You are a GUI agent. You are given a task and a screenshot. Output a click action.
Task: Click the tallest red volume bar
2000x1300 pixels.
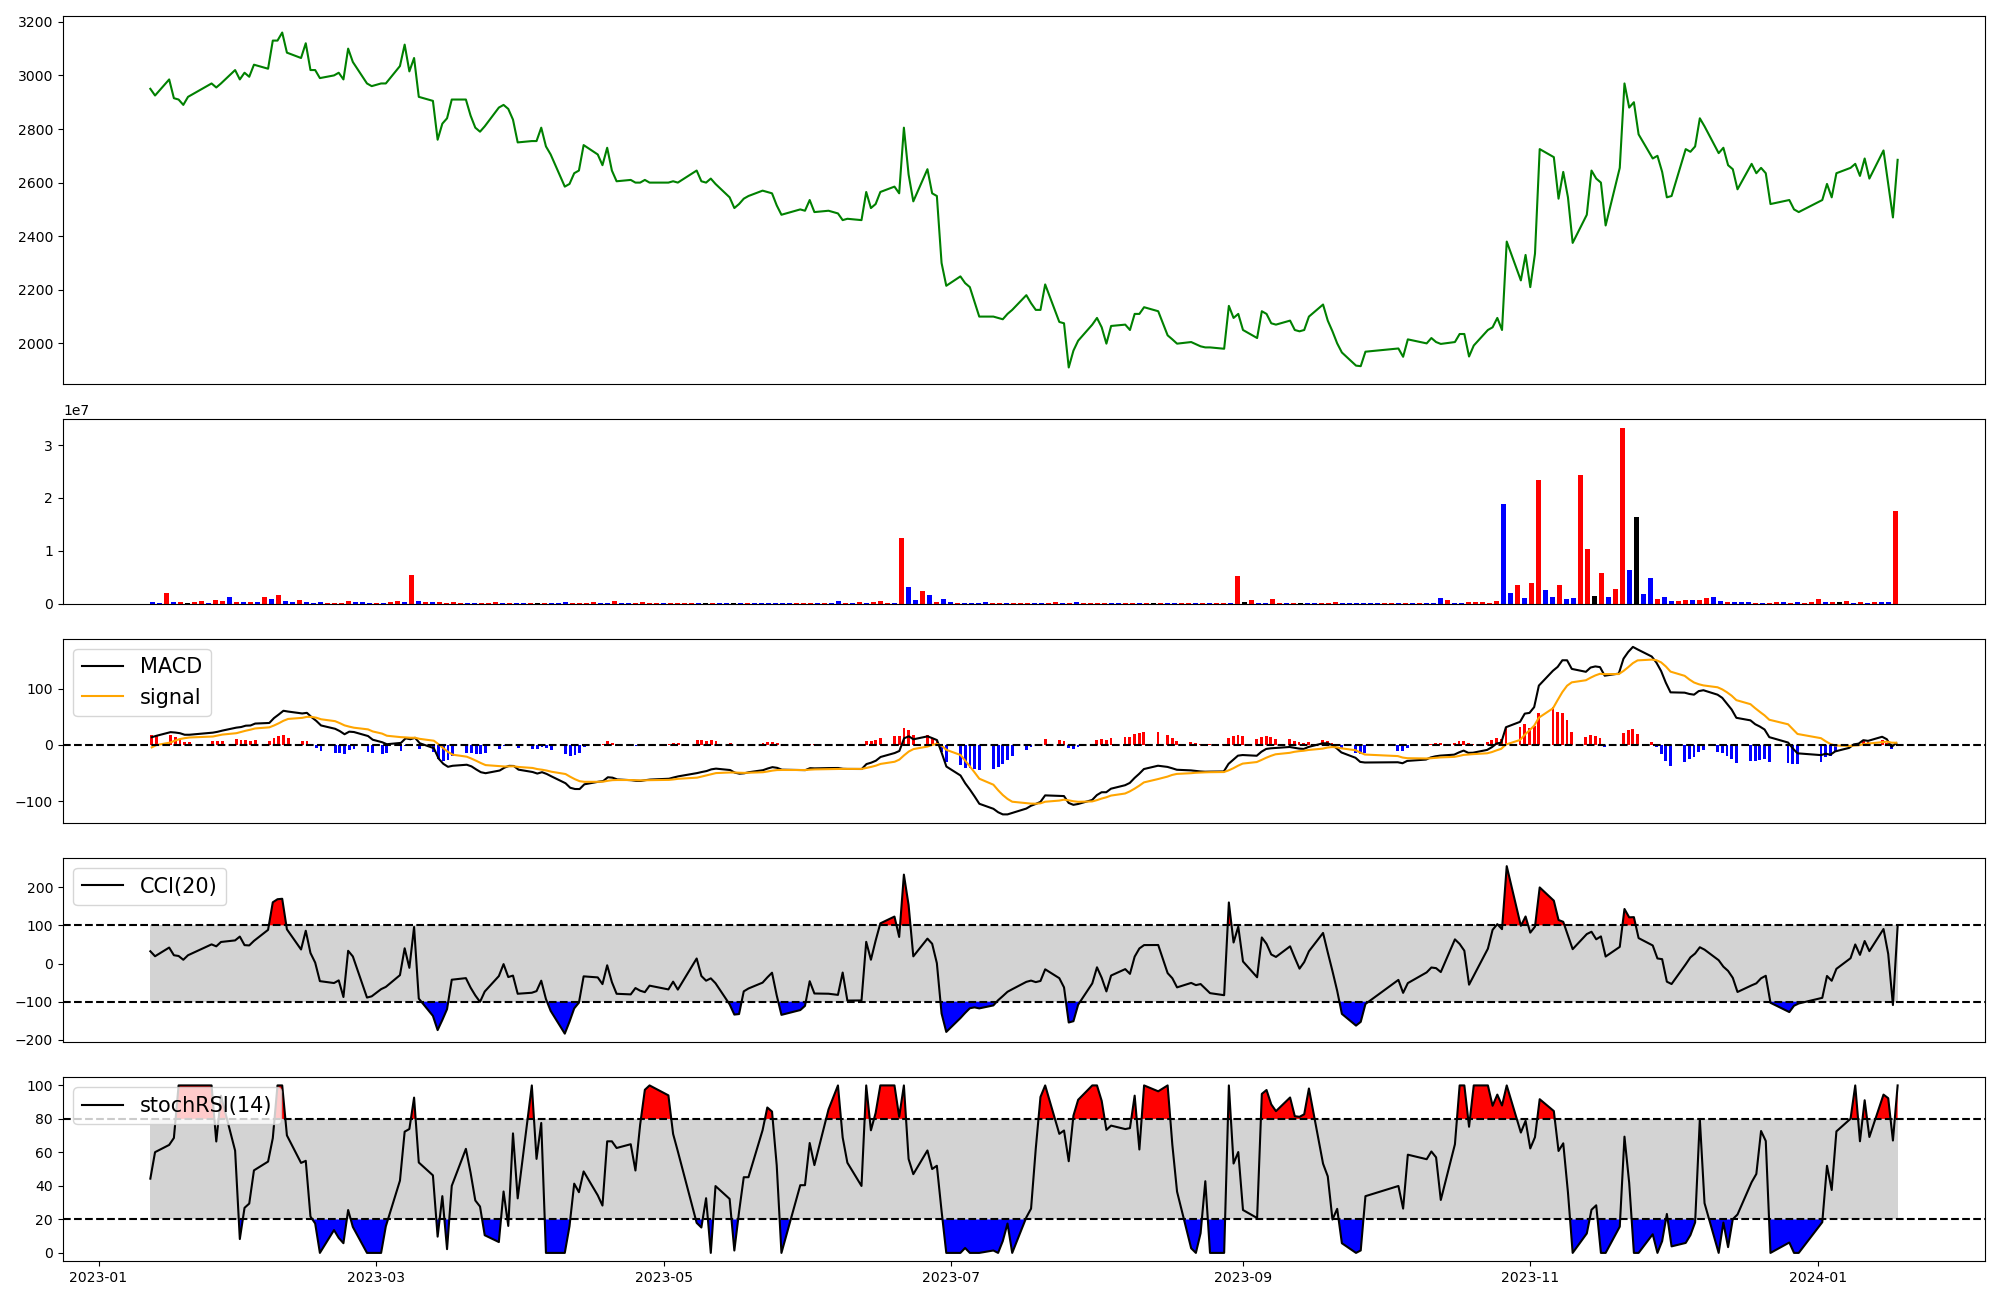tap(1622, 515)
